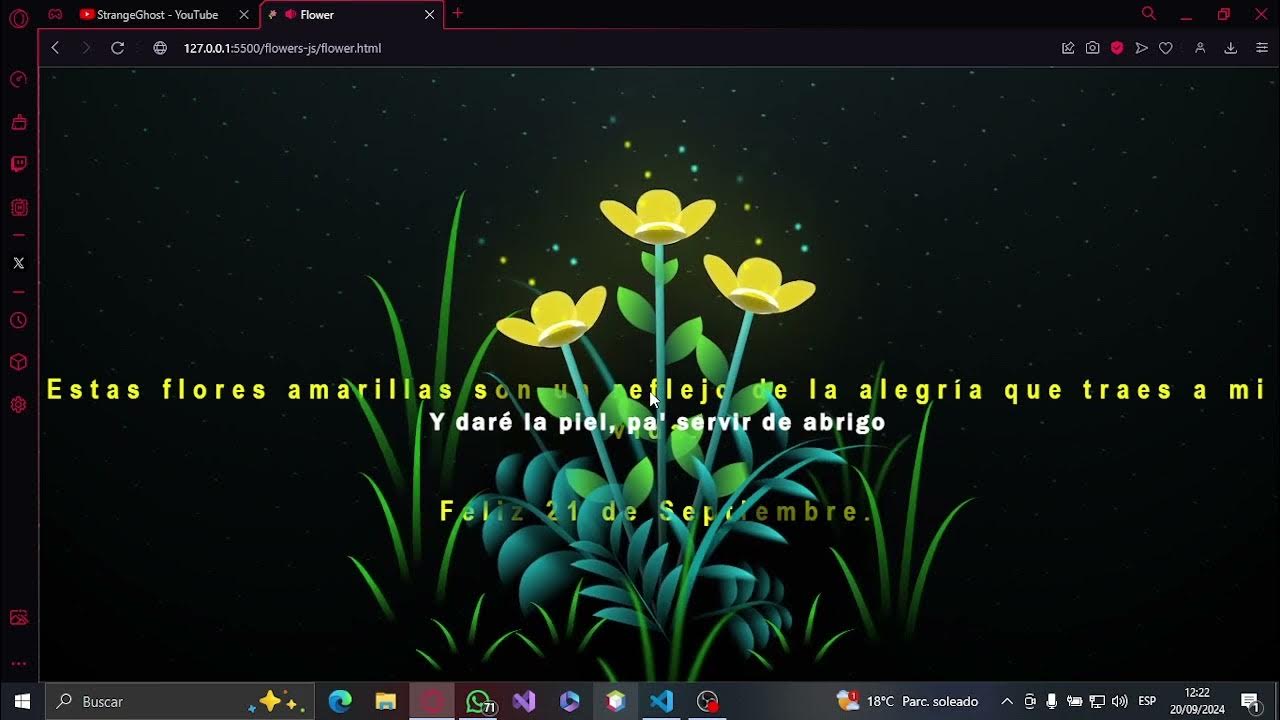Open clock showing 12:22 20/09/2024

[1197, 701]
